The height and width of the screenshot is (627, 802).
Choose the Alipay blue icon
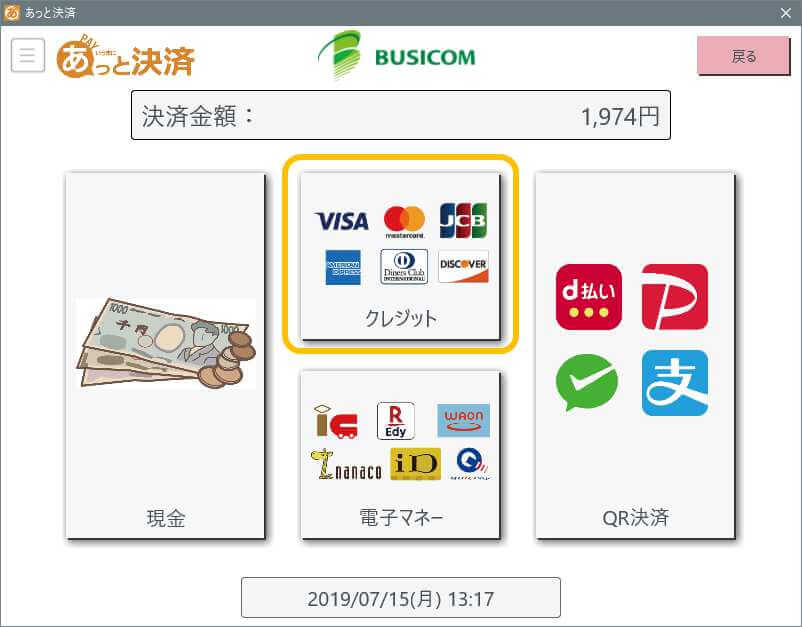(675, 383)
